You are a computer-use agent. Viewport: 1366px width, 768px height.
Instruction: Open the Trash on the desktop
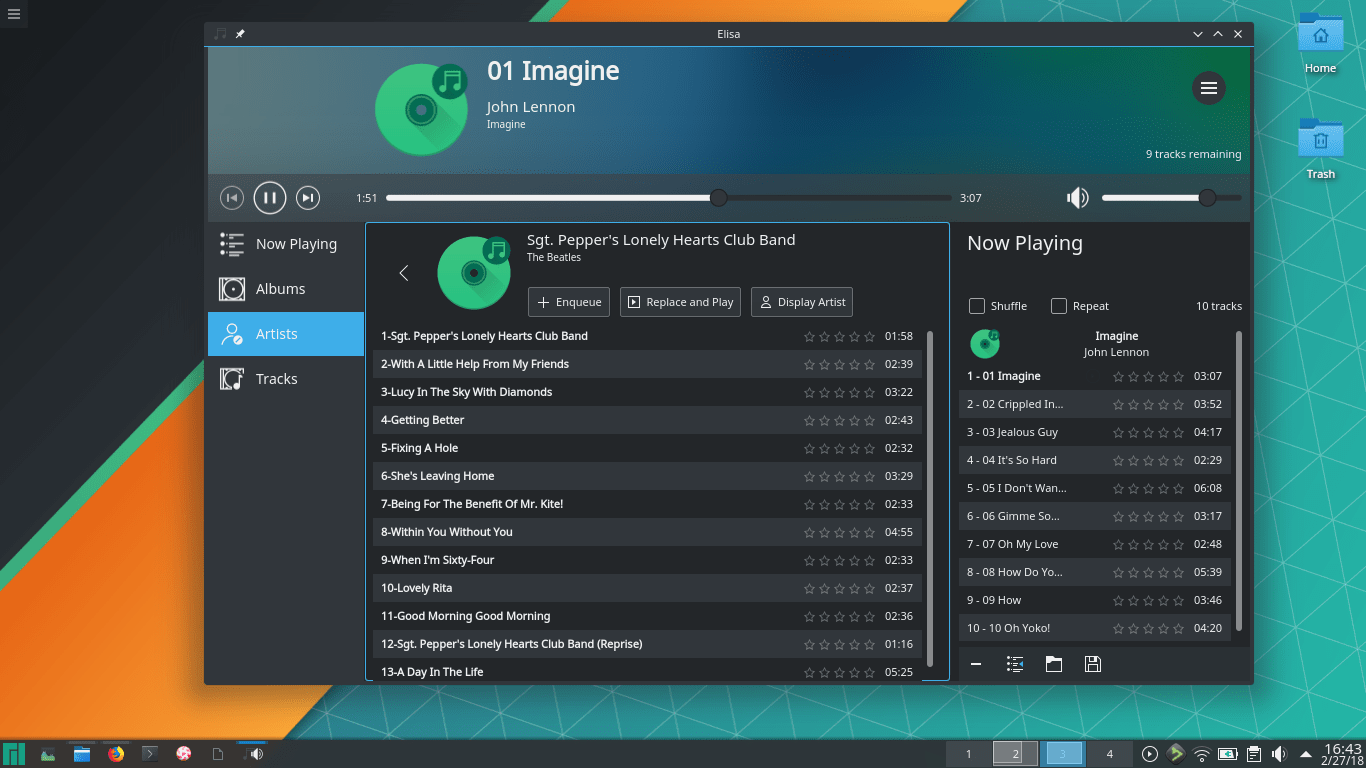click(x=1320, y=148)
